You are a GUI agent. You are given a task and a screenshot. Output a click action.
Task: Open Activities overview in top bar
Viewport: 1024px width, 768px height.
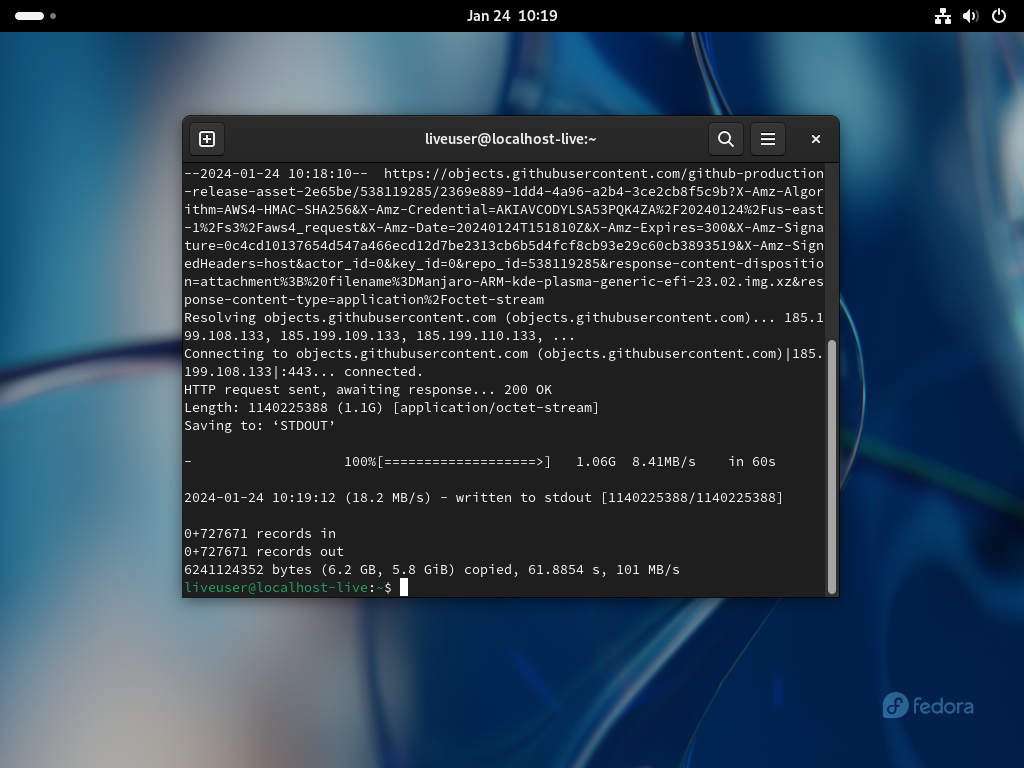pos(35,16)
